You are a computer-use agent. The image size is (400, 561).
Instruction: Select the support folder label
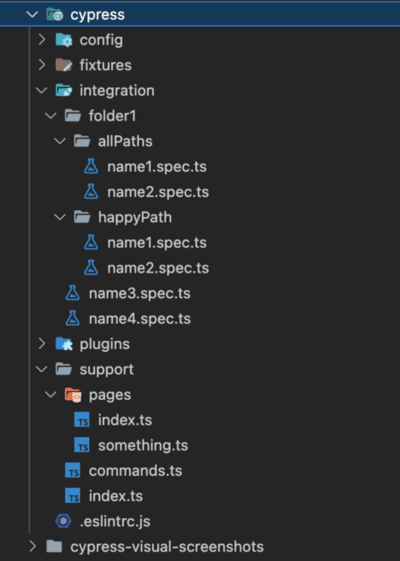click(106, 370)
